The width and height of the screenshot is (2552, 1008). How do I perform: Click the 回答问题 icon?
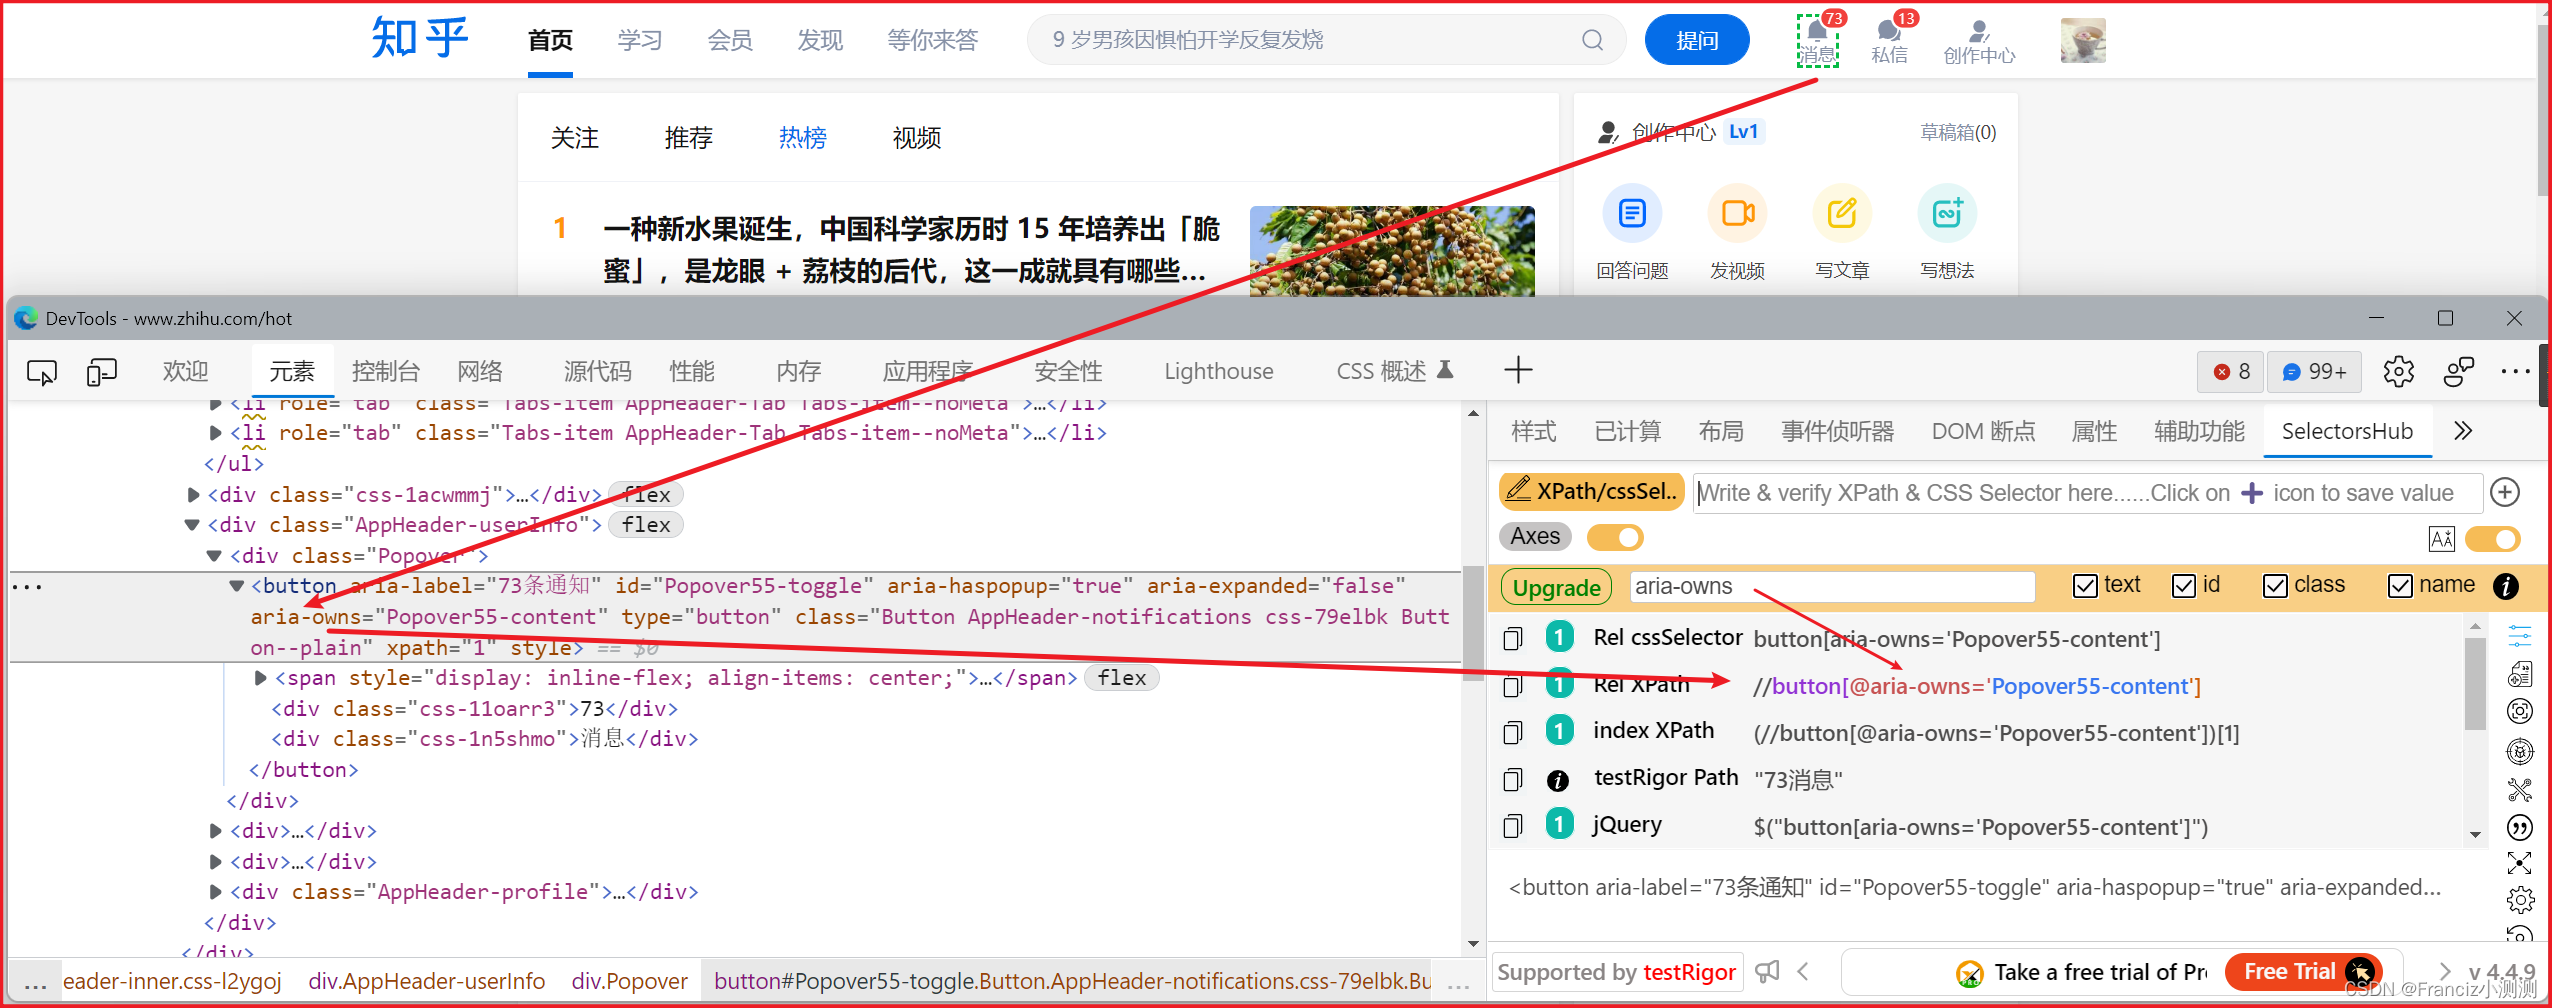coord(1632,213)
